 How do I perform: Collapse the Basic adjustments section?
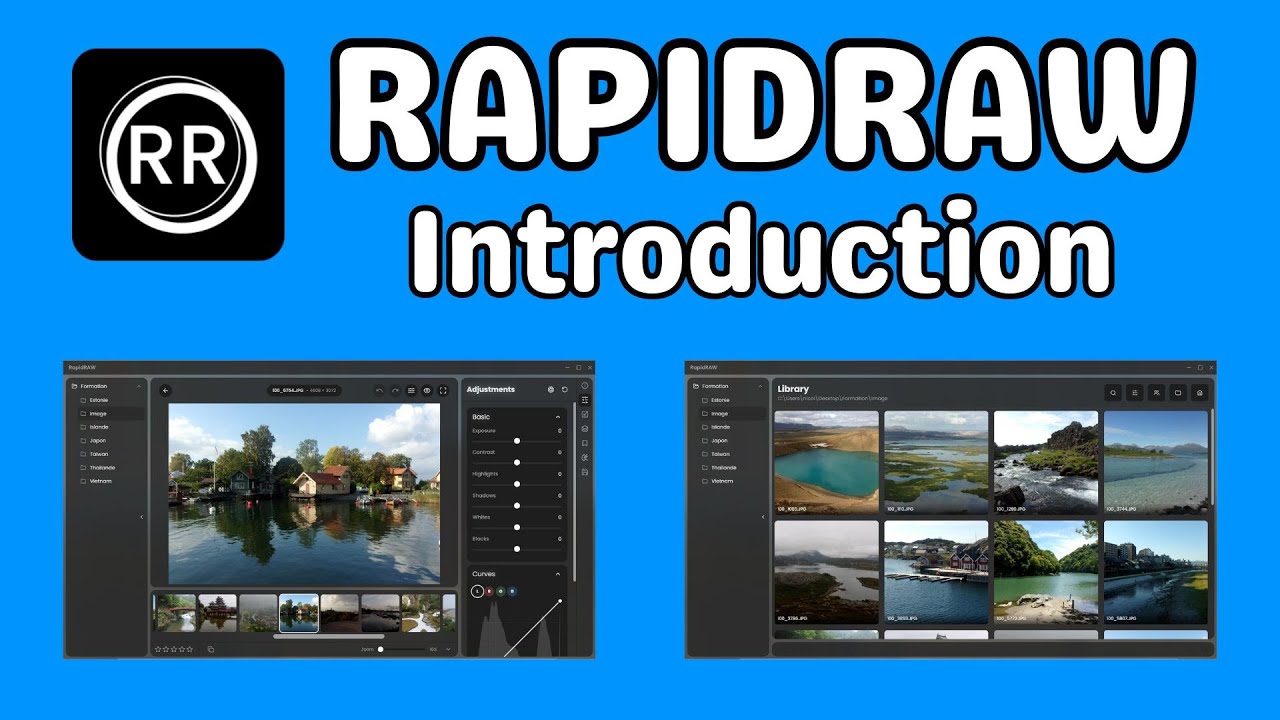[x=558, y=416]
